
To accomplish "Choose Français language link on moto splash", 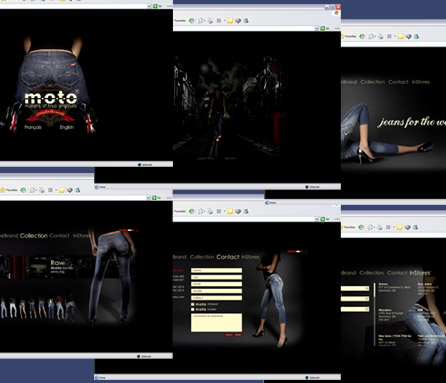I will coord(33,127).
